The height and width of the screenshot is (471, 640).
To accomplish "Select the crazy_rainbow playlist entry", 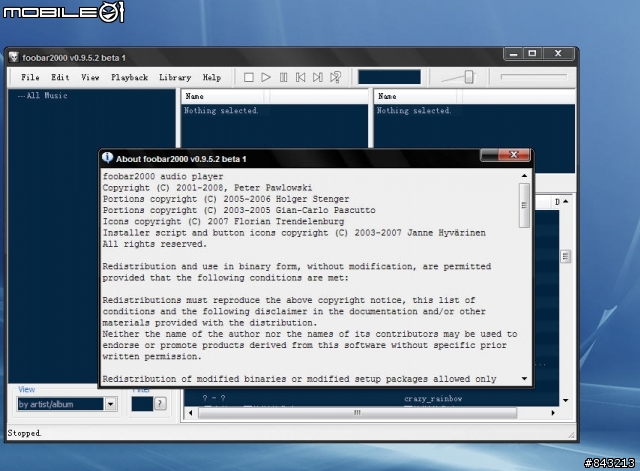I will [x=433, y=399].
